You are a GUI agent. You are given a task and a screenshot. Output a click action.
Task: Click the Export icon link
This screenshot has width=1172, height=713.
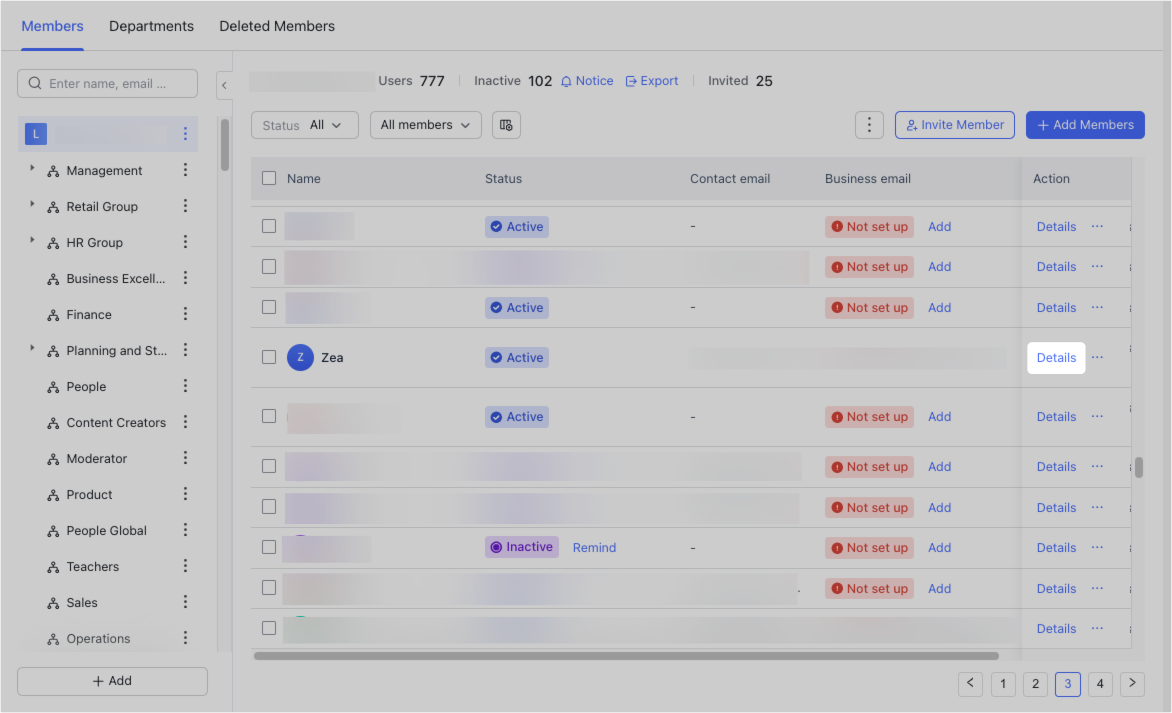point(631,81)
